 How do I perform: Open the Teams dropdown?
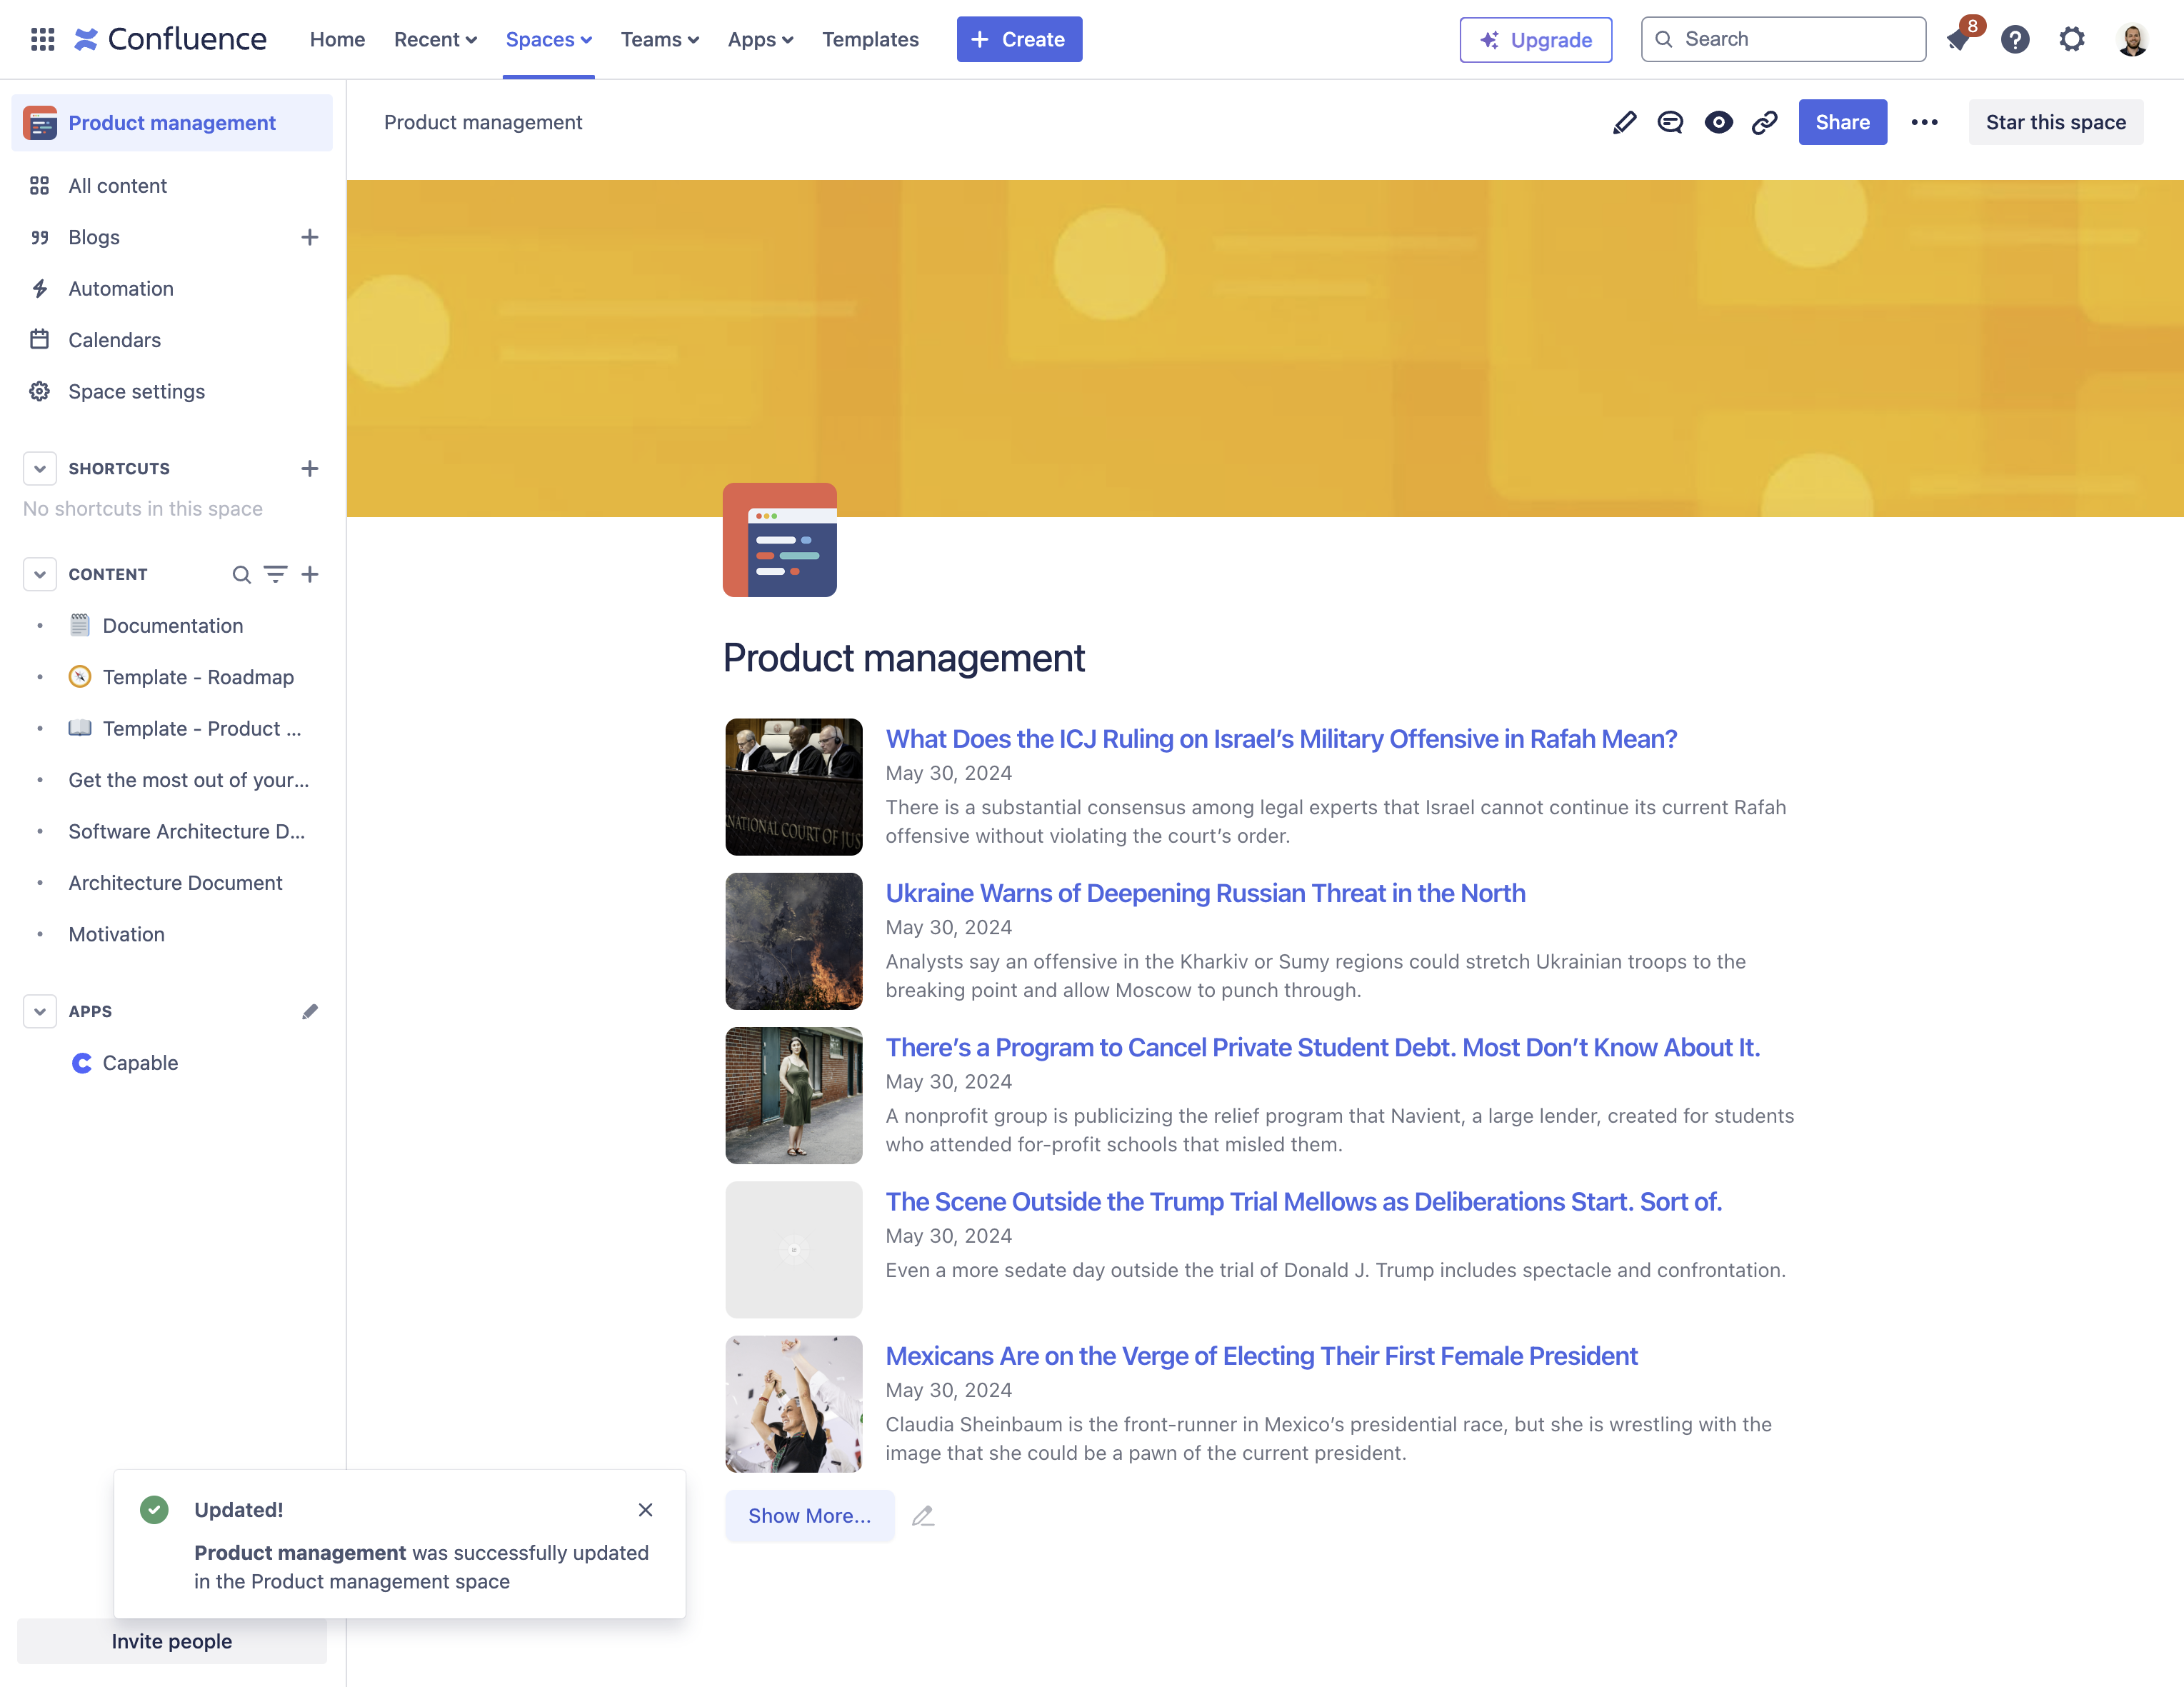point(659,39)
